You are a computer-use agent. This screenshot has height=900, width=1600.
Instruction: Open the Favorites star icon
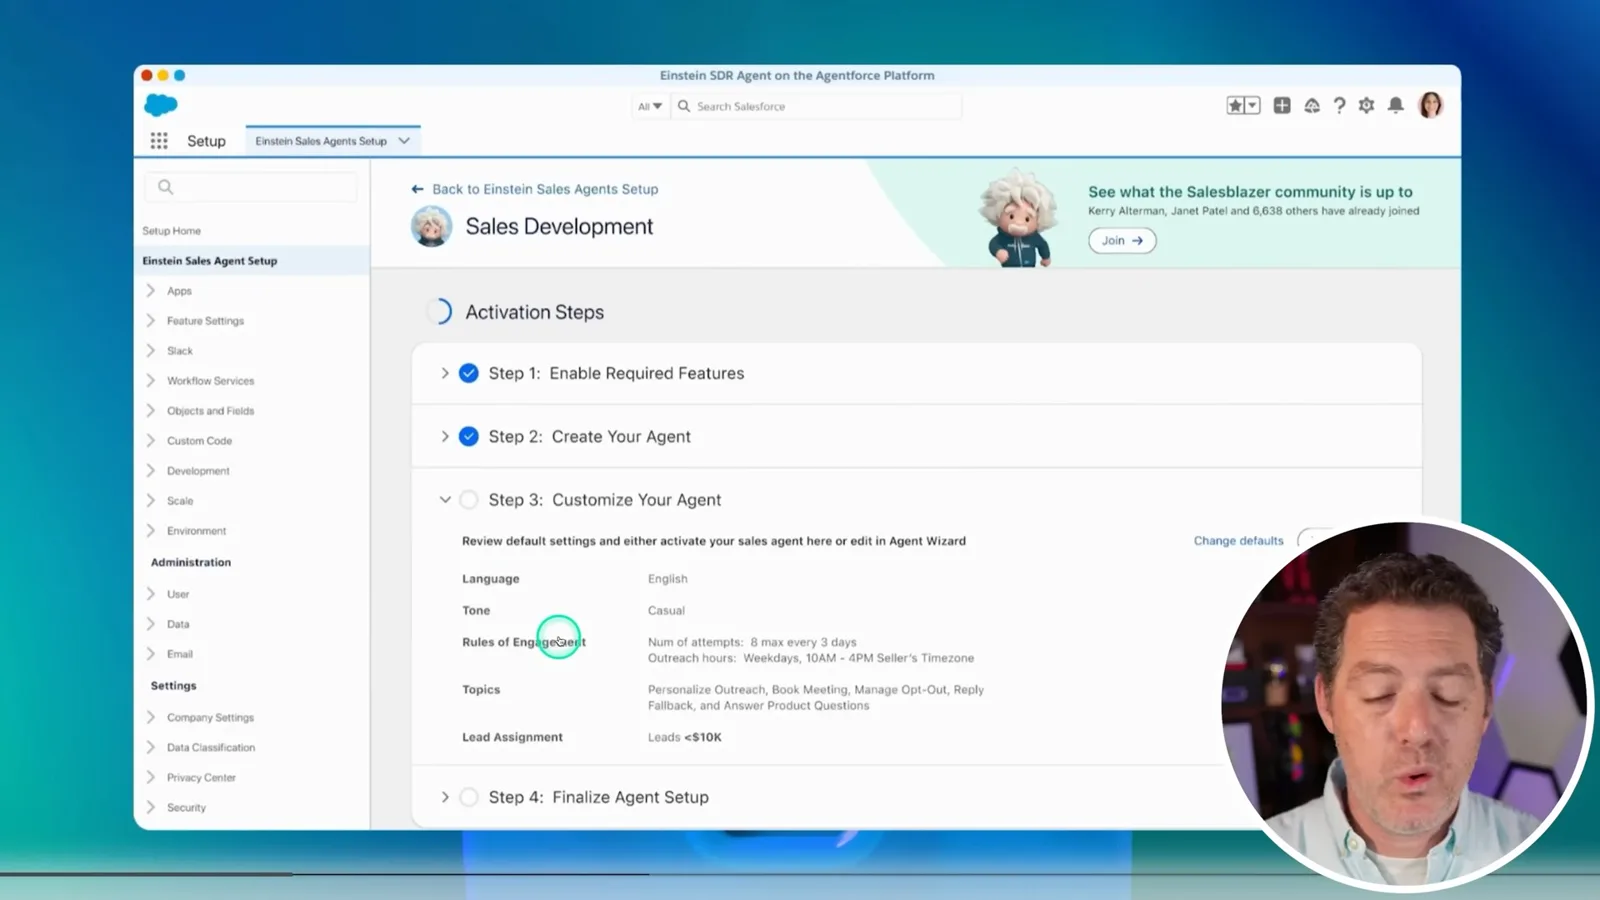[x=1235, y=105]
